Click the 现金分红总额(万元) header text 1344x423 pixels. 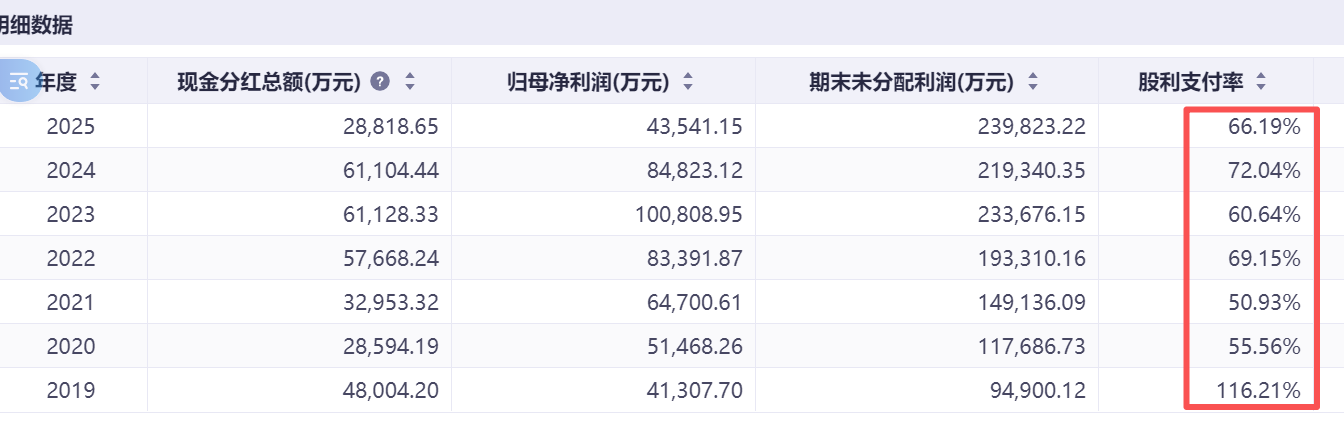click(x=268, y=82)
